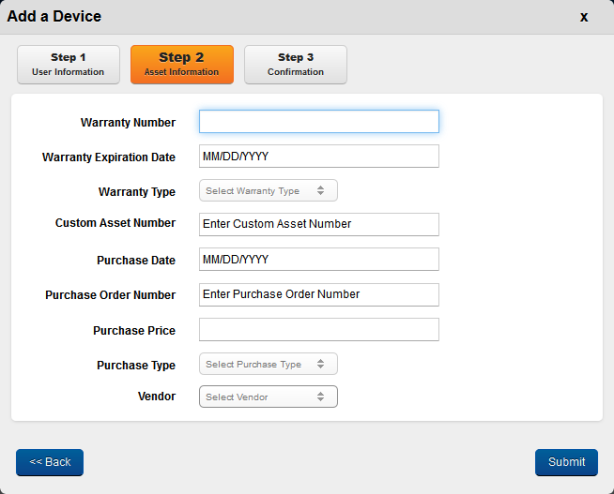
Task: Focus the Purchase Price field
Action: [319, 330]
